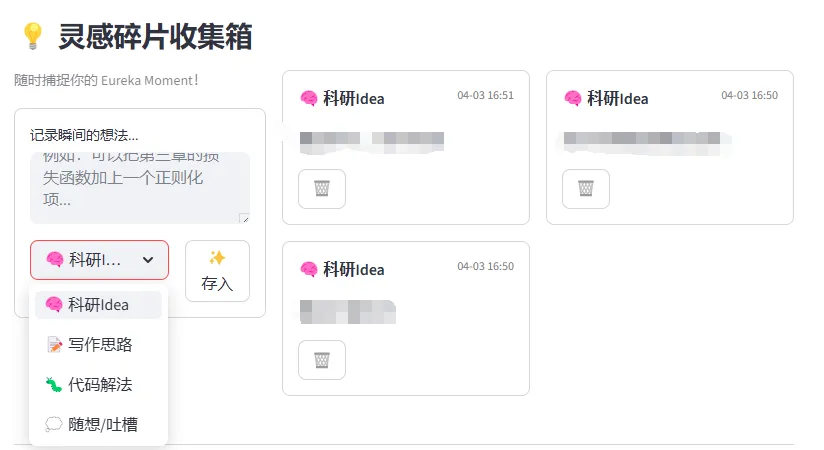Click the 科研I… category select box
824x450 pixels.
tap(99, 260)
